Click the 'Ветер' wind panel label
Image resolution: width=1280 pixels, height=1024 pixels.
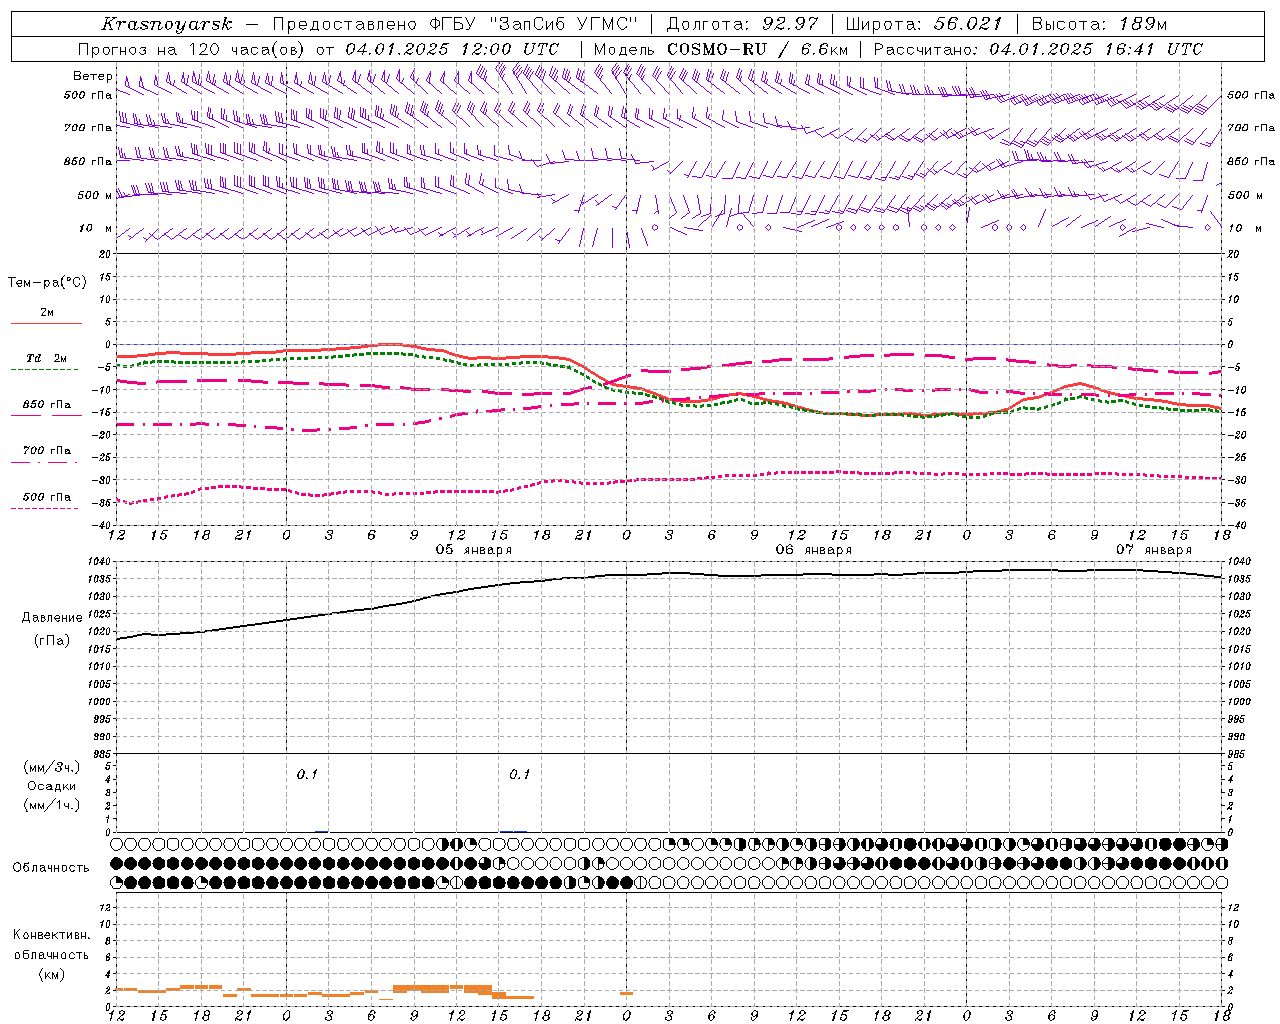pyautogui.click(x=93, y=76)
